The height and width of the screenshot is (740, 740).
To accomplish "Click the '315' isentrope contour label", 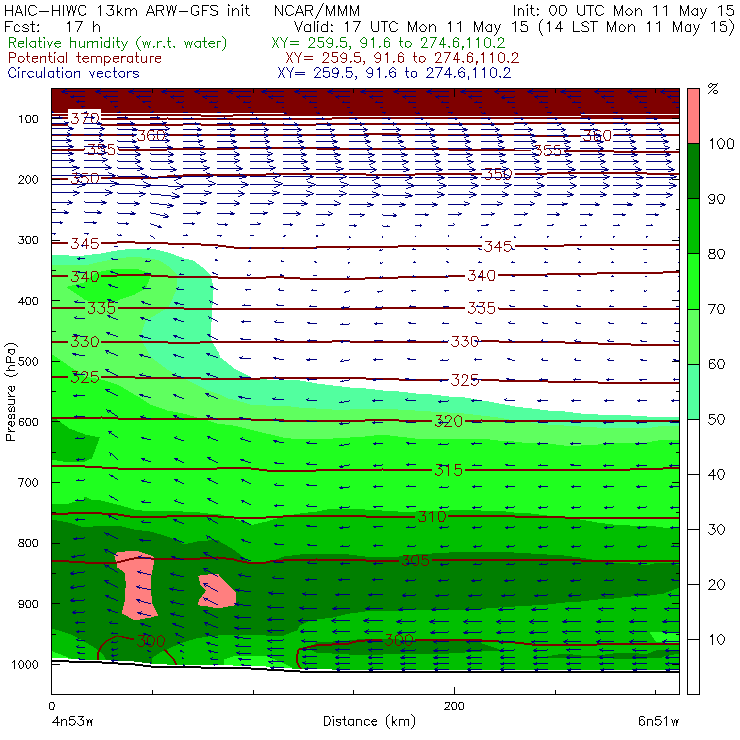I will point(448,470).
